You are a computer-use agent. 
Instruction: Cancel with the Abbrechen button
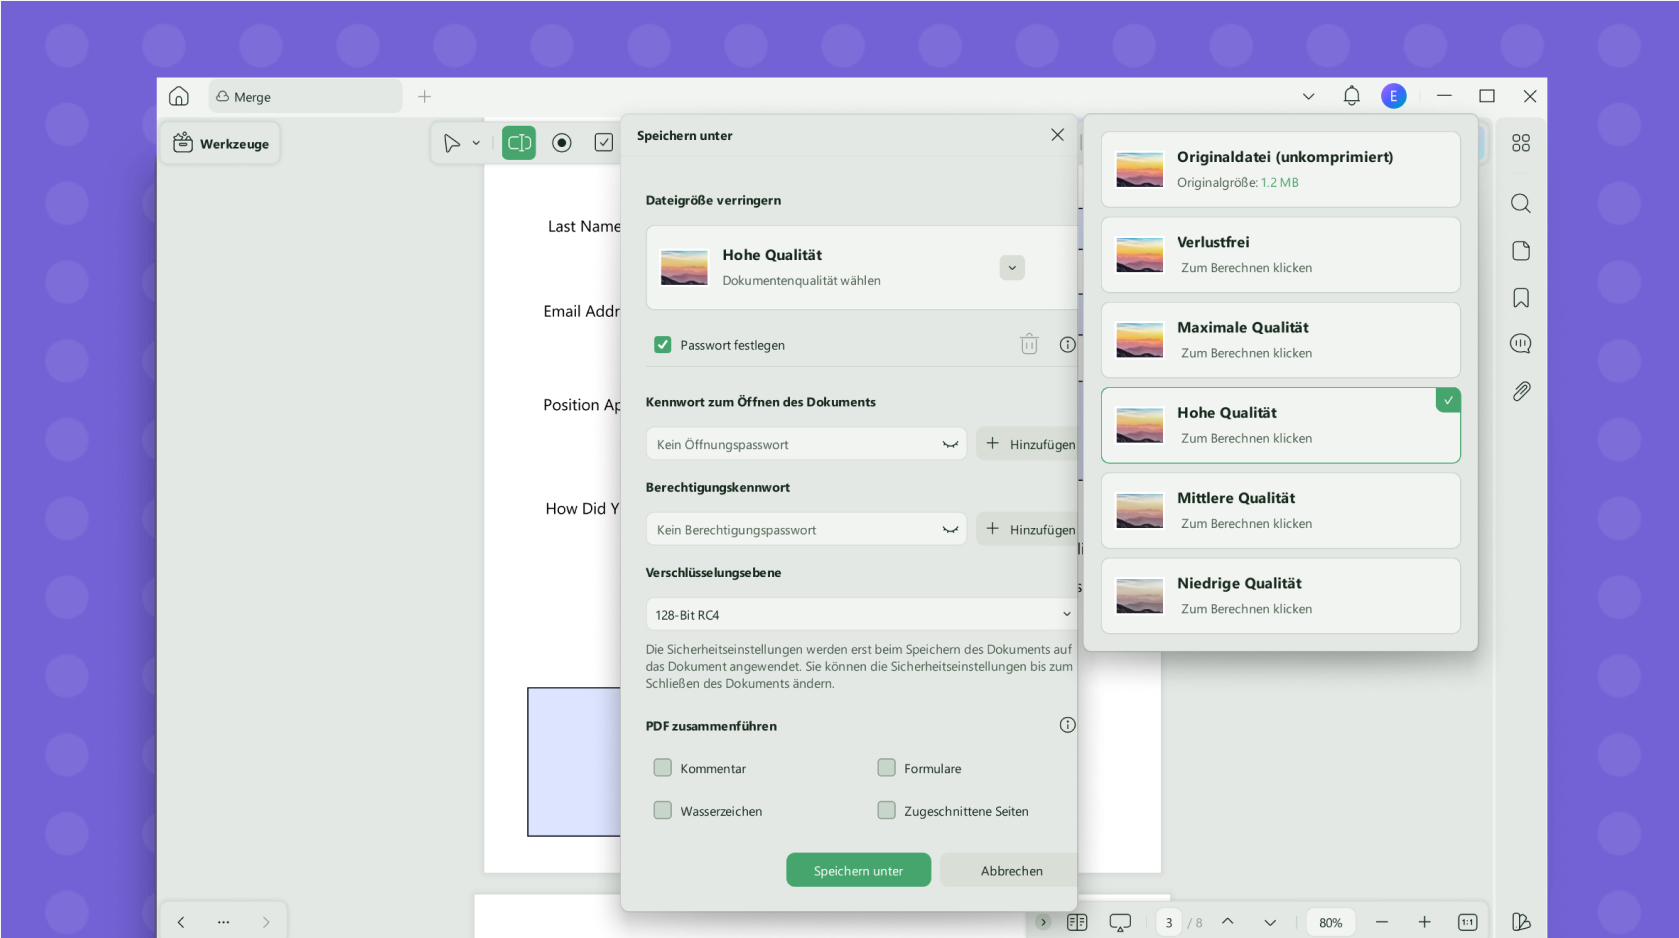[x=1010, y=870]
